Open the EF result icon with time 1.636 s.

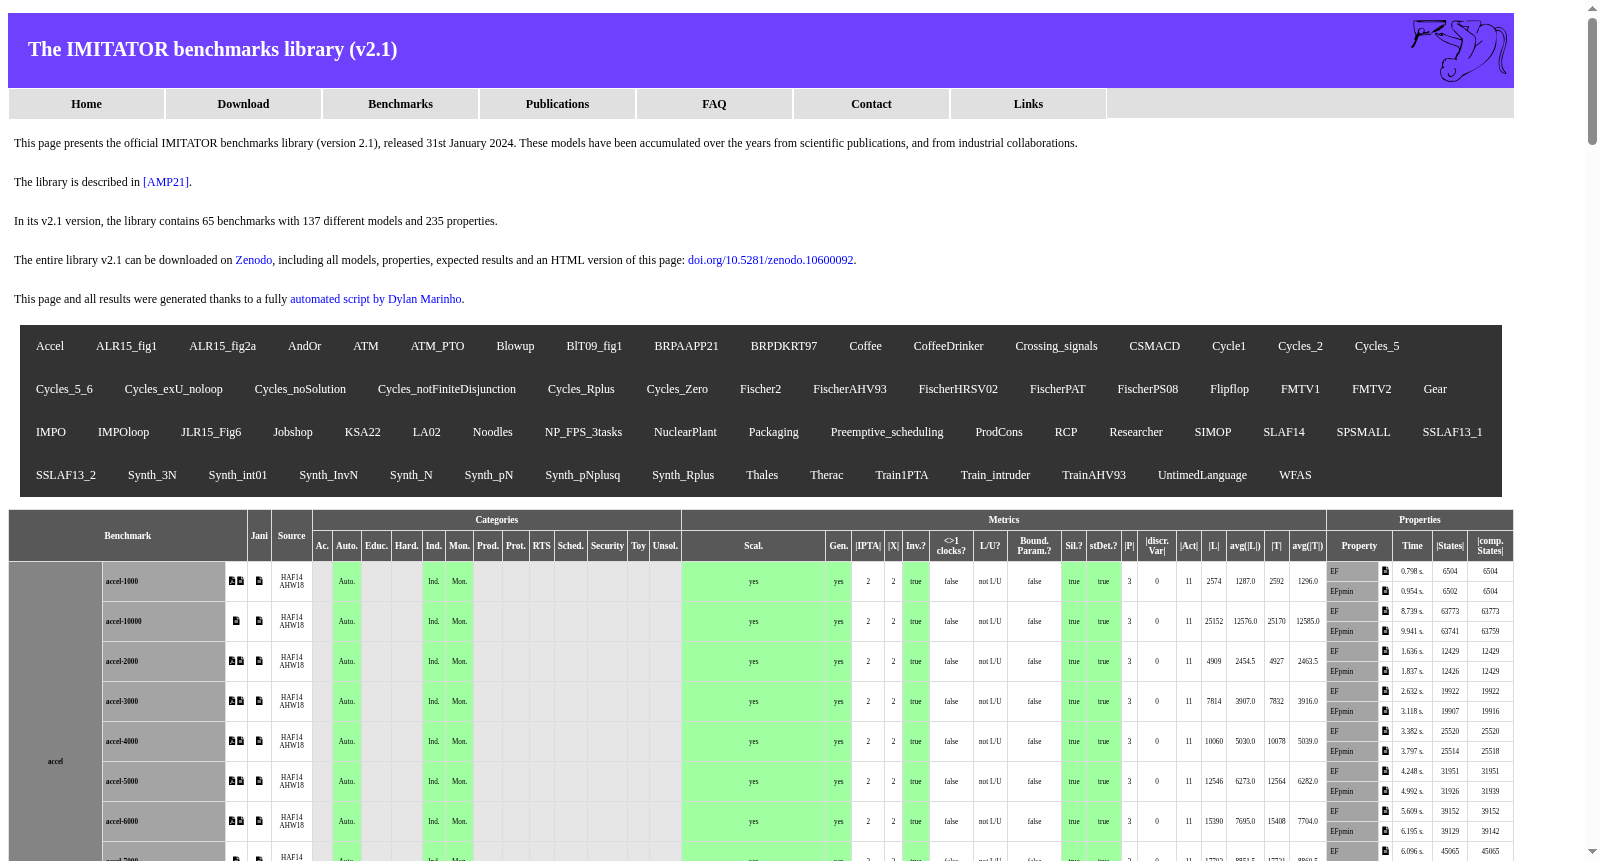point(1385,651)
